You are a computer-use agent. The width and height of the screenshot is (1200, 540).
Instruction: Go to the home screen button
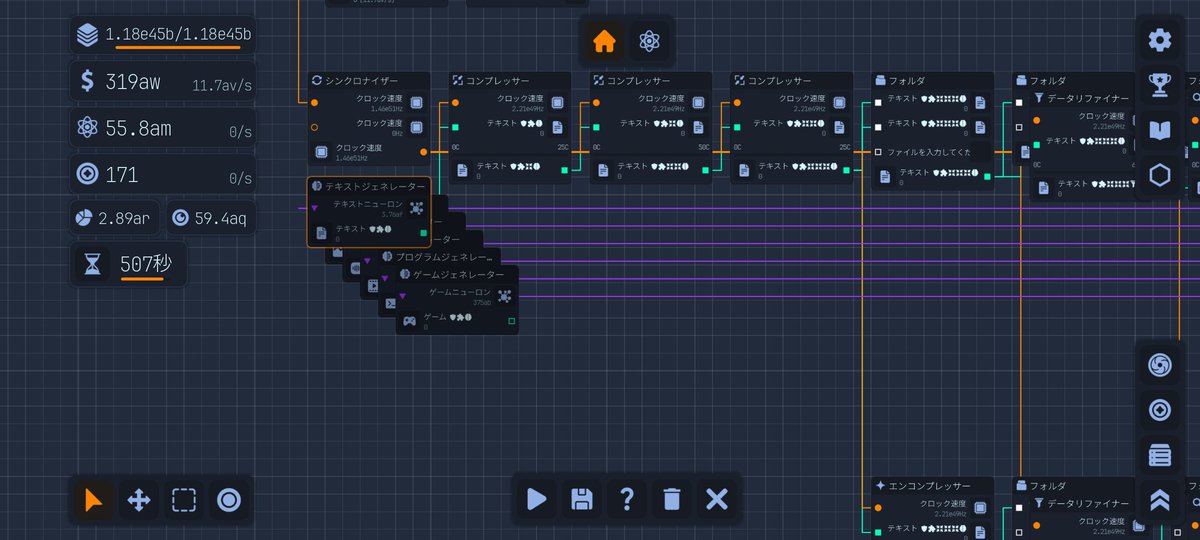(604, 41)
